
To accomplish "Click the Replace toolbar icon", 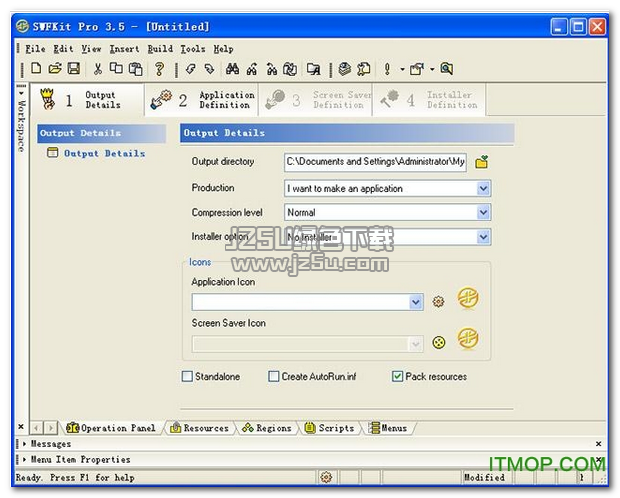I will (x=290, y=69).
